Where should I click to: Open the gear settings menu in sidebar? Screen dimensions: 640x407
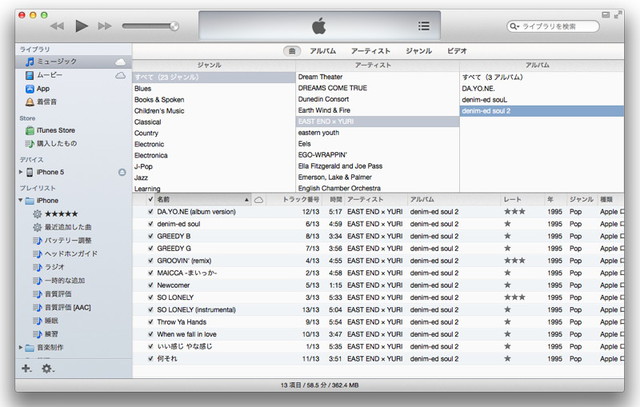tap(47, 369)
